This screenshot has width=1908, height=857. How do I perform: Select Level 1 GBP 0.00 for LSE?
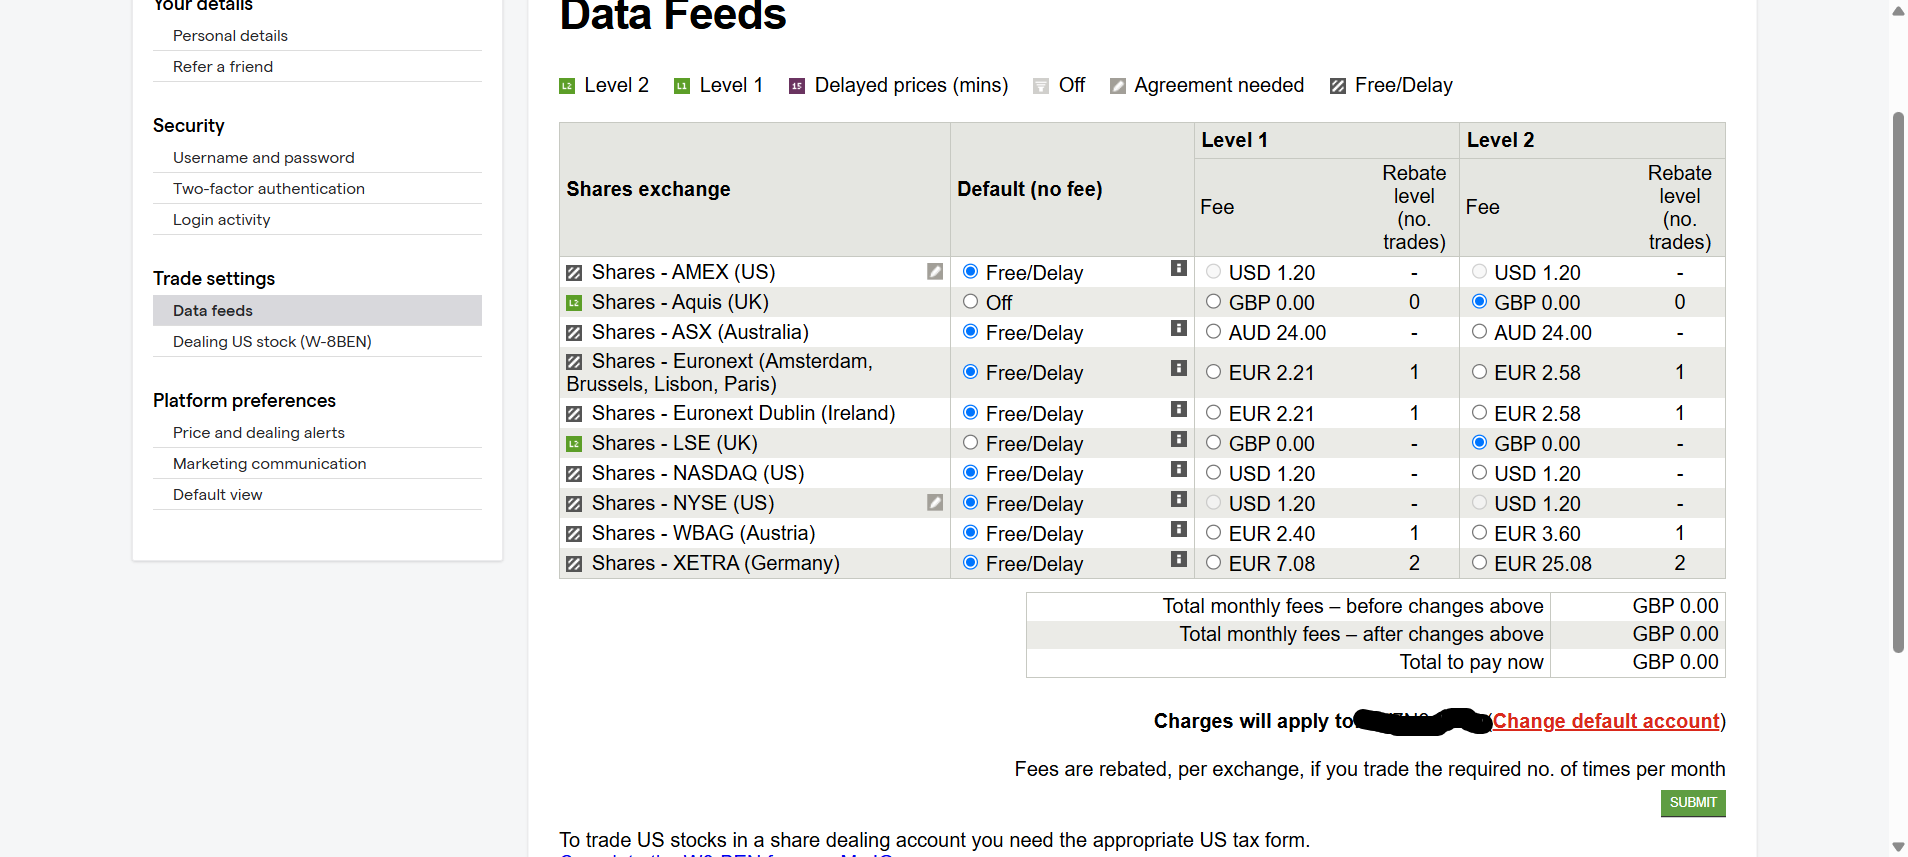tap(1213, 442)
